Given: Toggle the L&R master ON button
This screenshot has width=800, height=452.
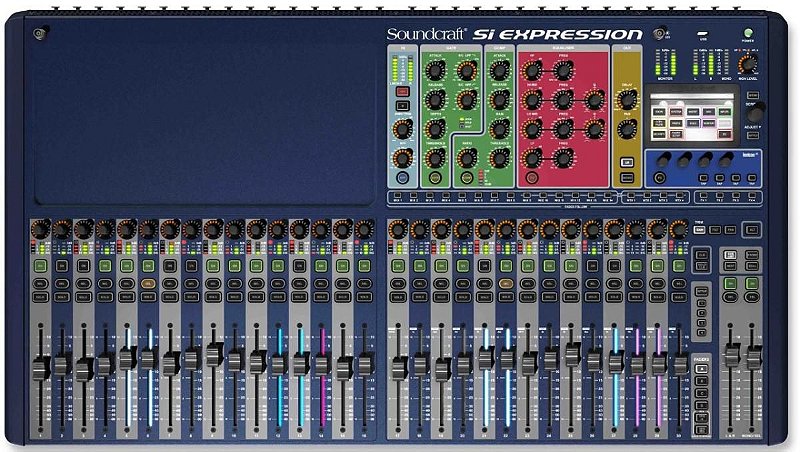Looking at the screenshot, I should (731, 283).
